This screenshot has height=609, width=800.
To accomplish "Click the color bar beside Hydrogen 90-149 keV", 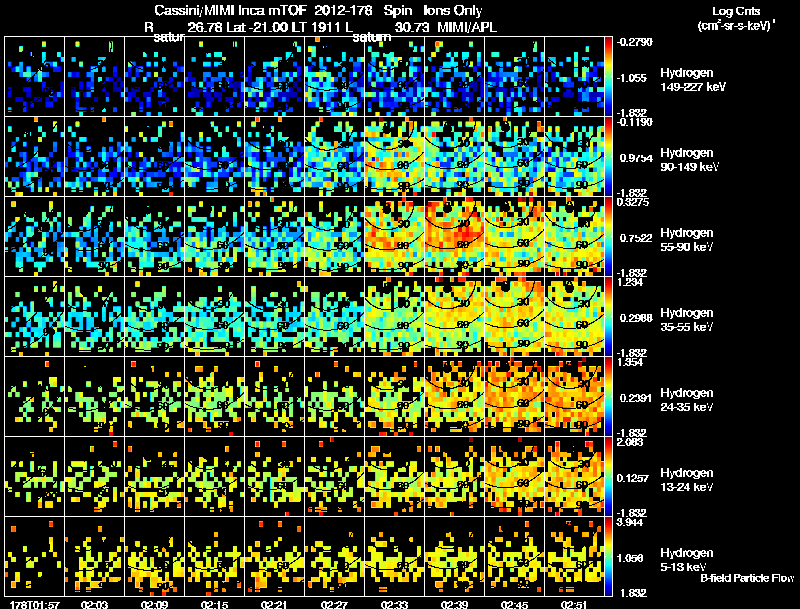I will [608, 157].
